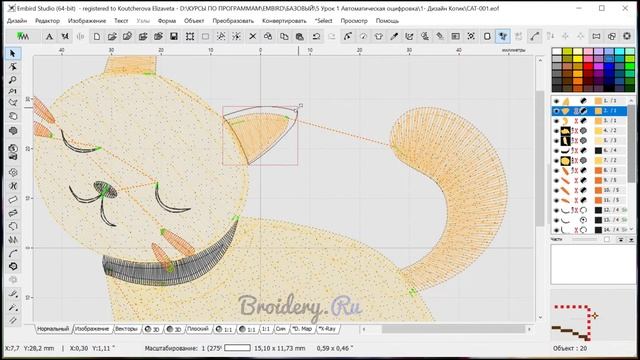Click the object list scroll up arrow

coord(631,100)
